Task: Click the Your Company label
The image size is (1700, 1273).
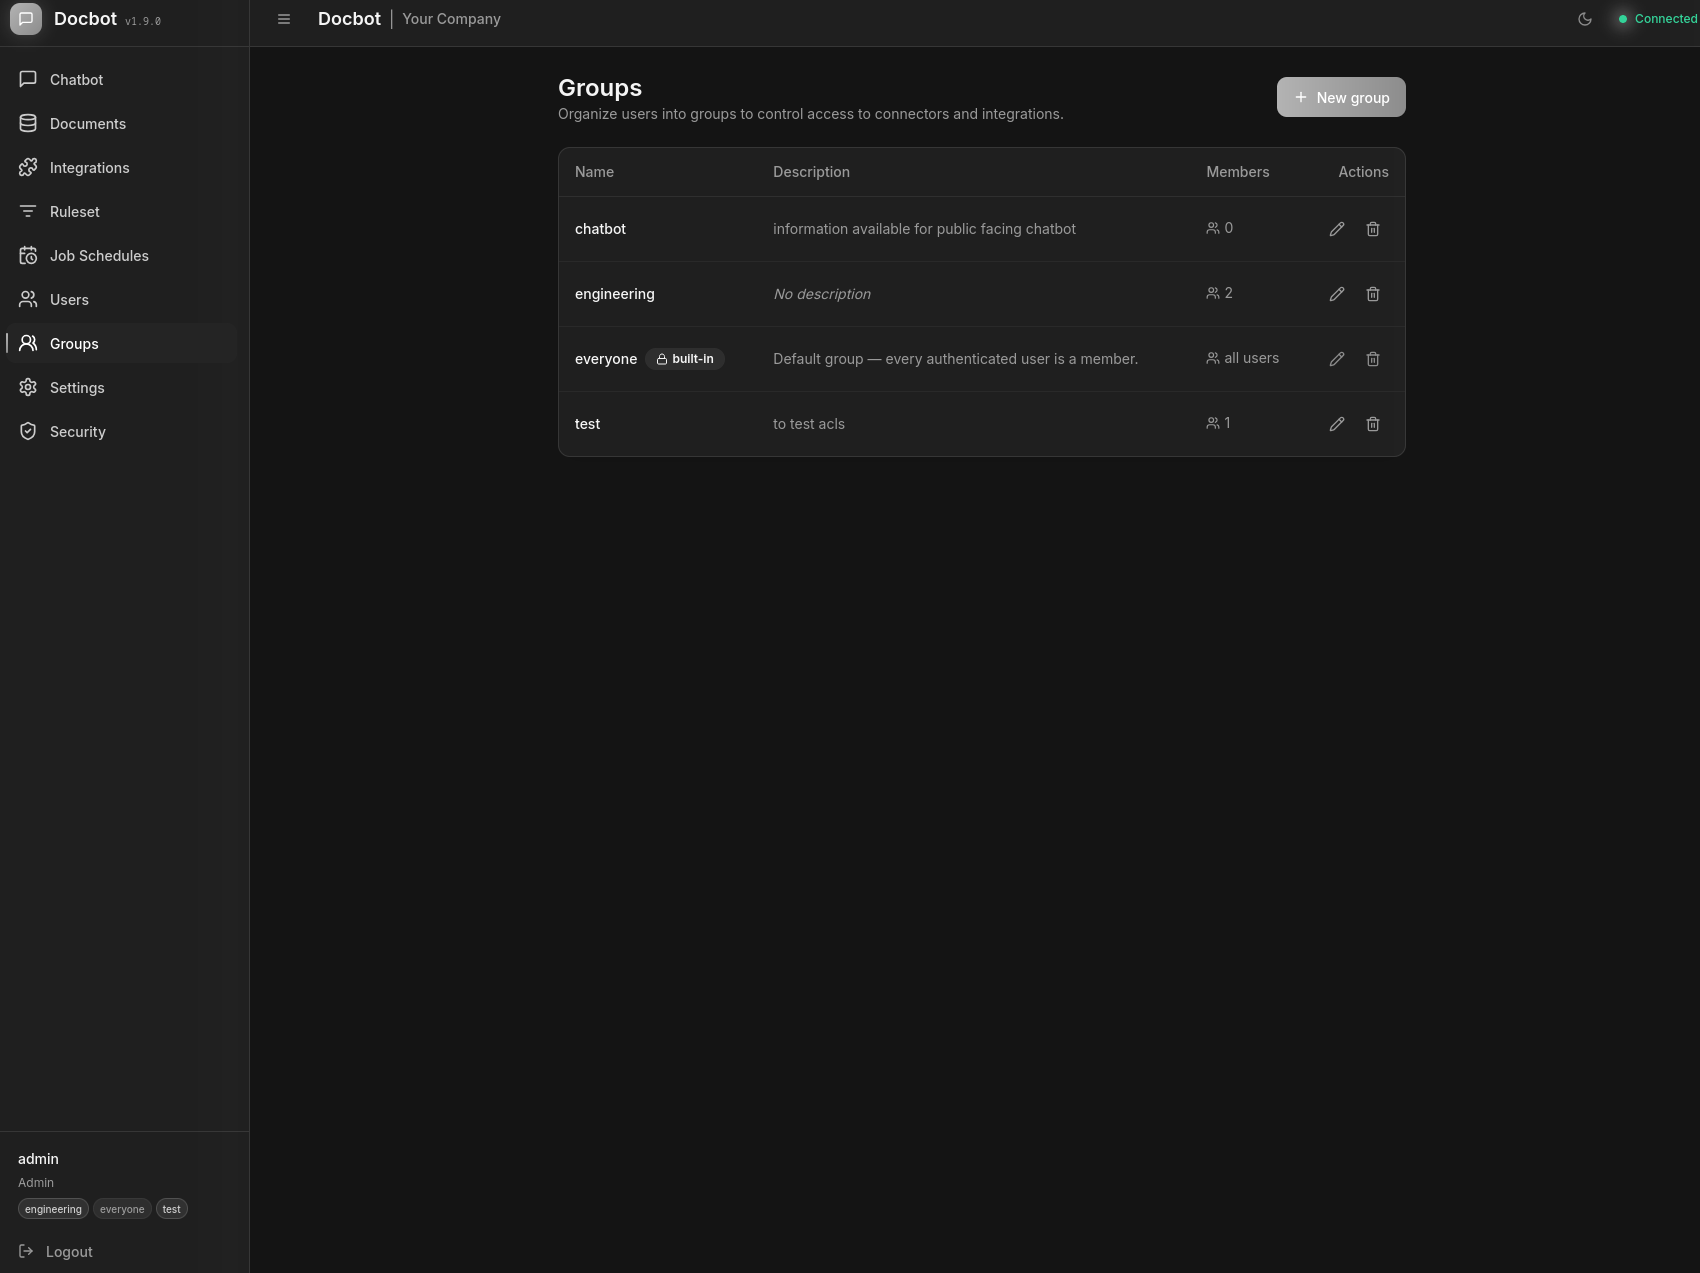Action: click(x=451, y=19)
